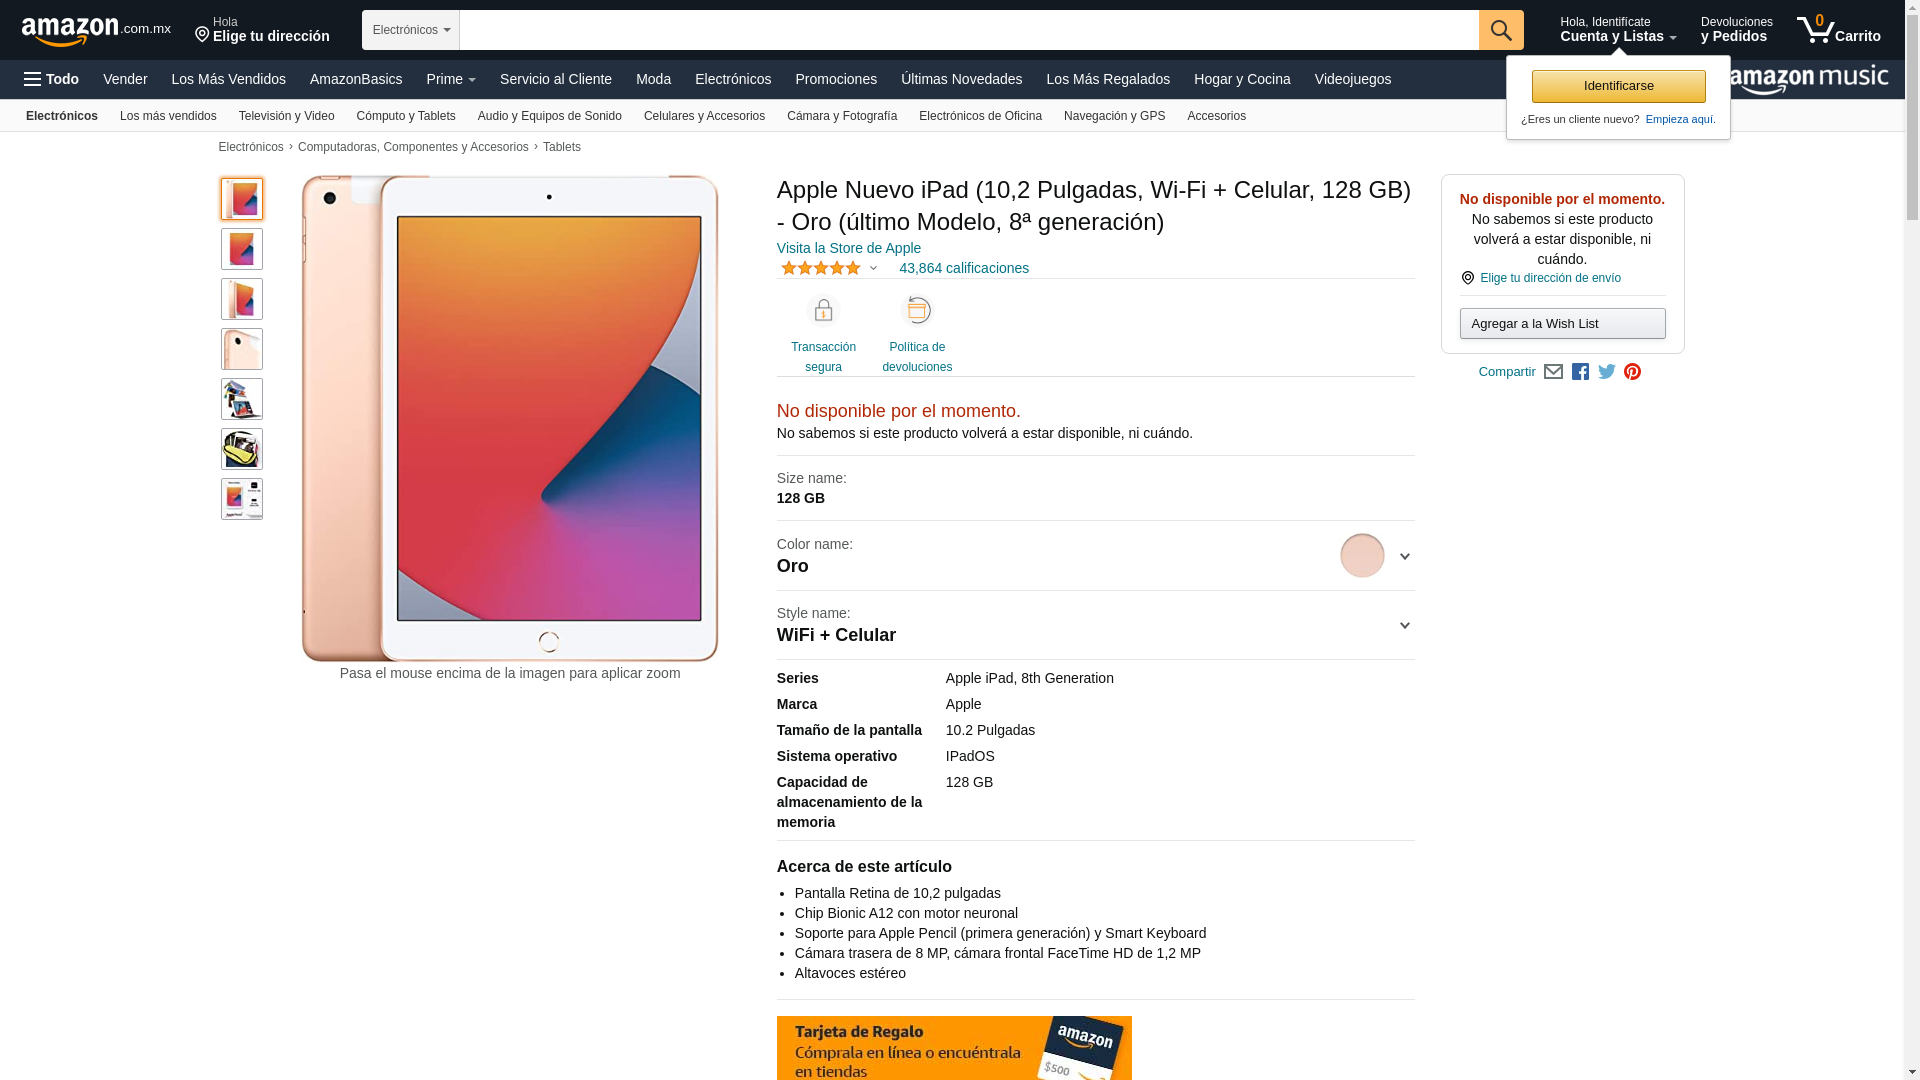Share product on Pinterest icon

click(1633, 372)
